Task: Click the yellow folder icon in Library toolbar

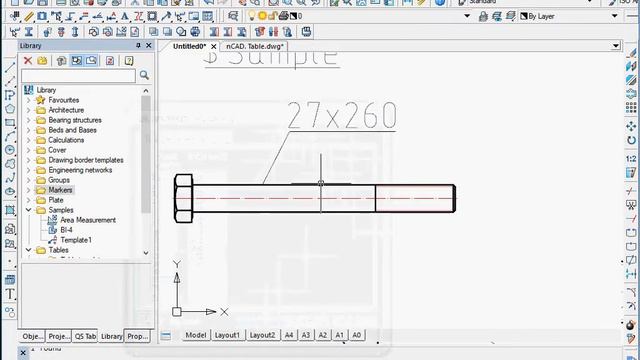Action: coord(42,61)
